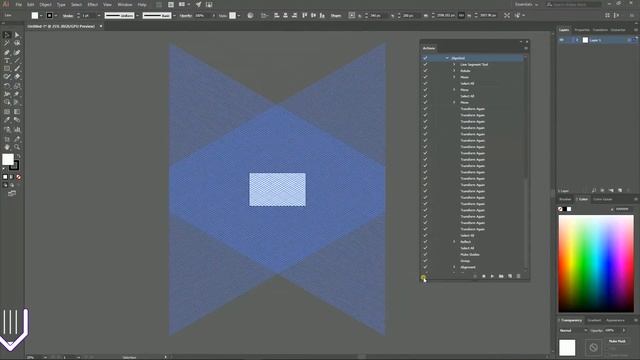Click the Stroke swatch in toolbar
Screen dimensions: 640x360
[x=15, y=165]
